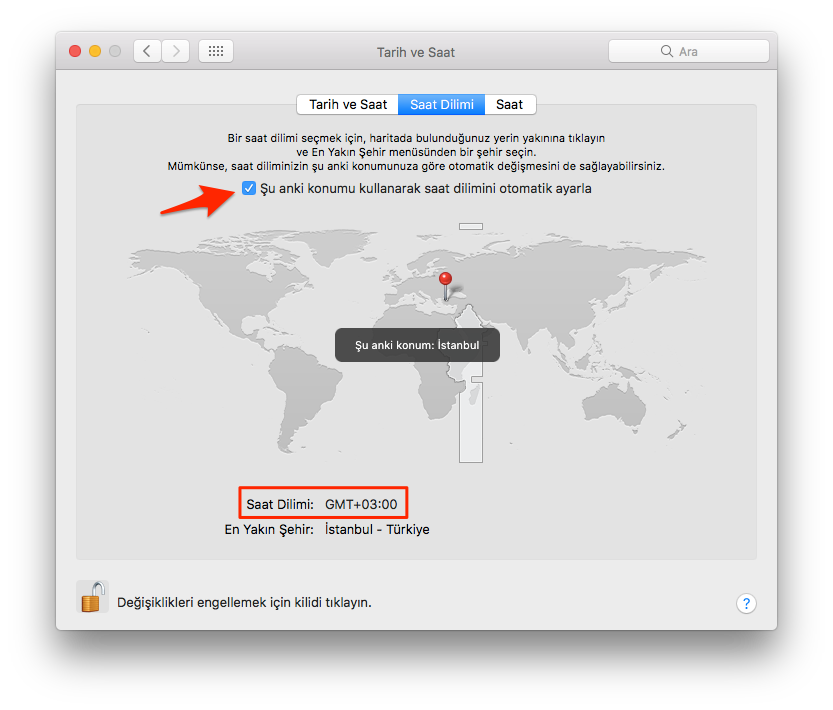Go back using the left chevron button

click(148, 51)
